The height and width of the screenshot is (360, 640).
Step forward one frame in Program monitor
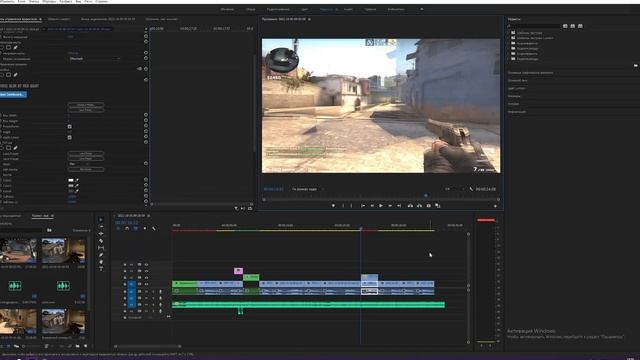pyautogui.click(x=390, y=206)
